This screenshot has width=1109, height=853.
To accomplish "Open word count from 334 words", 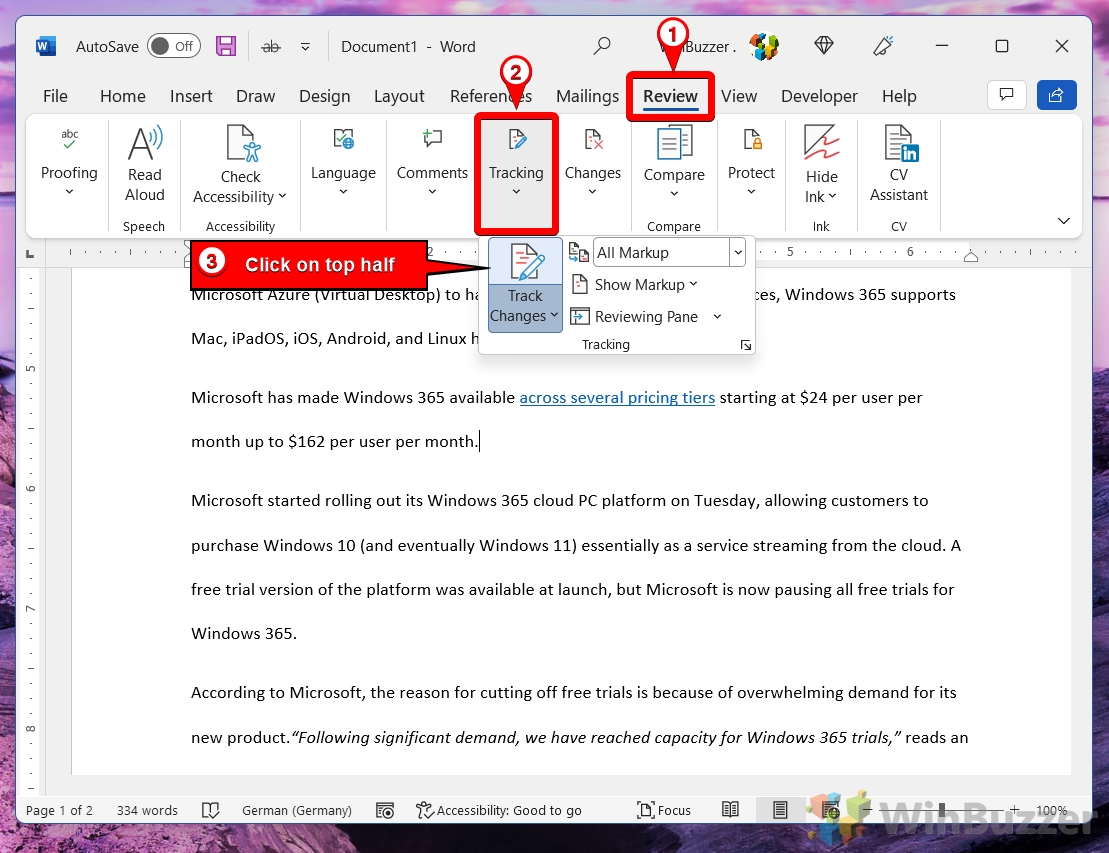I will pos(147,811).
